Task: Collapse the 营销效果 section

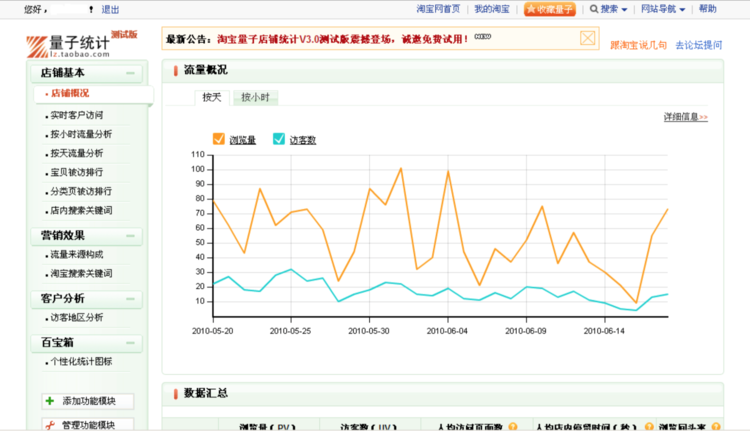Action: (x=130, y=236)
